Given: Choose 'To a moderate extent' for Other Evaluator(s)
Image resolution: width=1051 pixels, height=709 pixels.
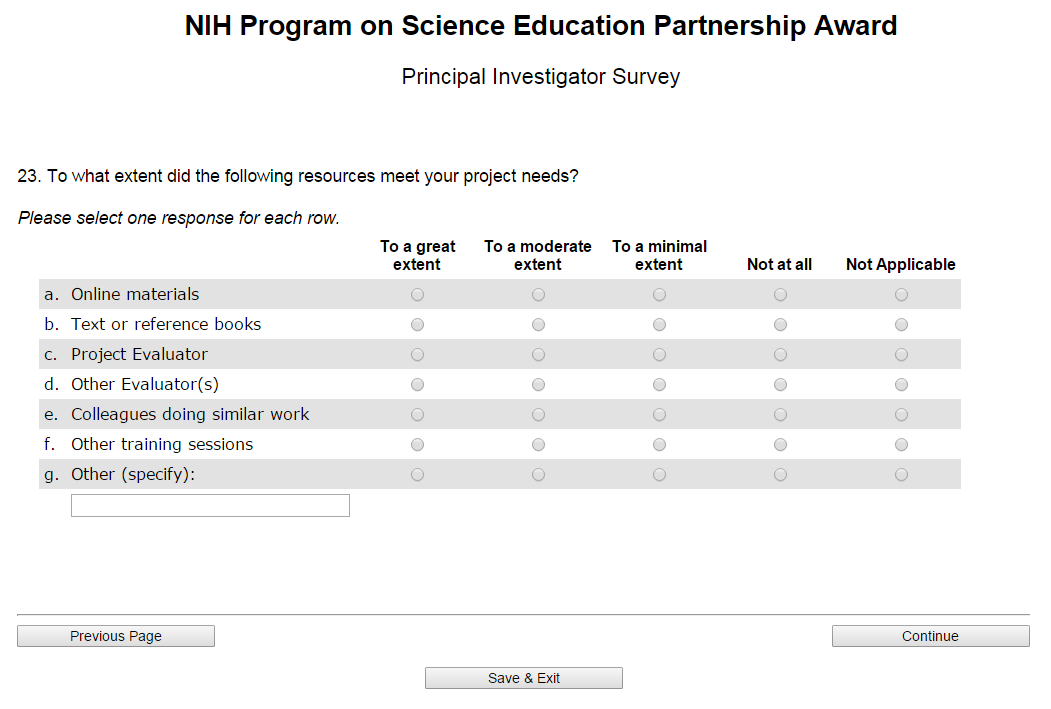Looking at the screenshot, I should coord(538,385).
